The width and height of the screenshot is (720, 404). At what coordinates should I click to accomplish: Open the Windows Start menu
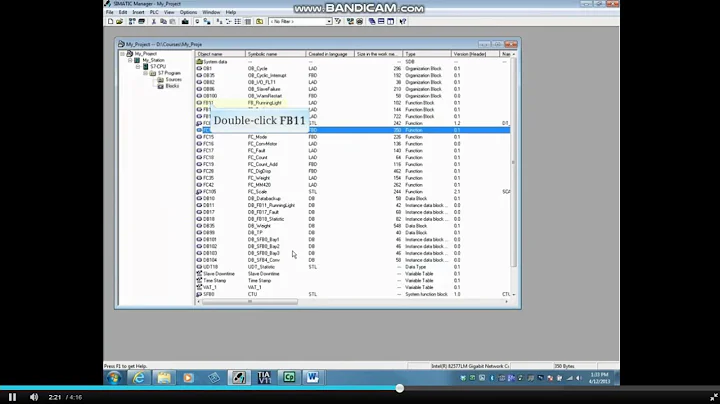point(114,377)
